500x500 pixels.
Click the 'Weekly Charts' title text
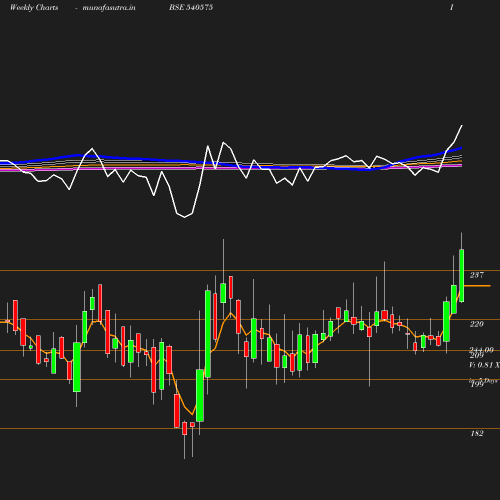click(34, 7)
